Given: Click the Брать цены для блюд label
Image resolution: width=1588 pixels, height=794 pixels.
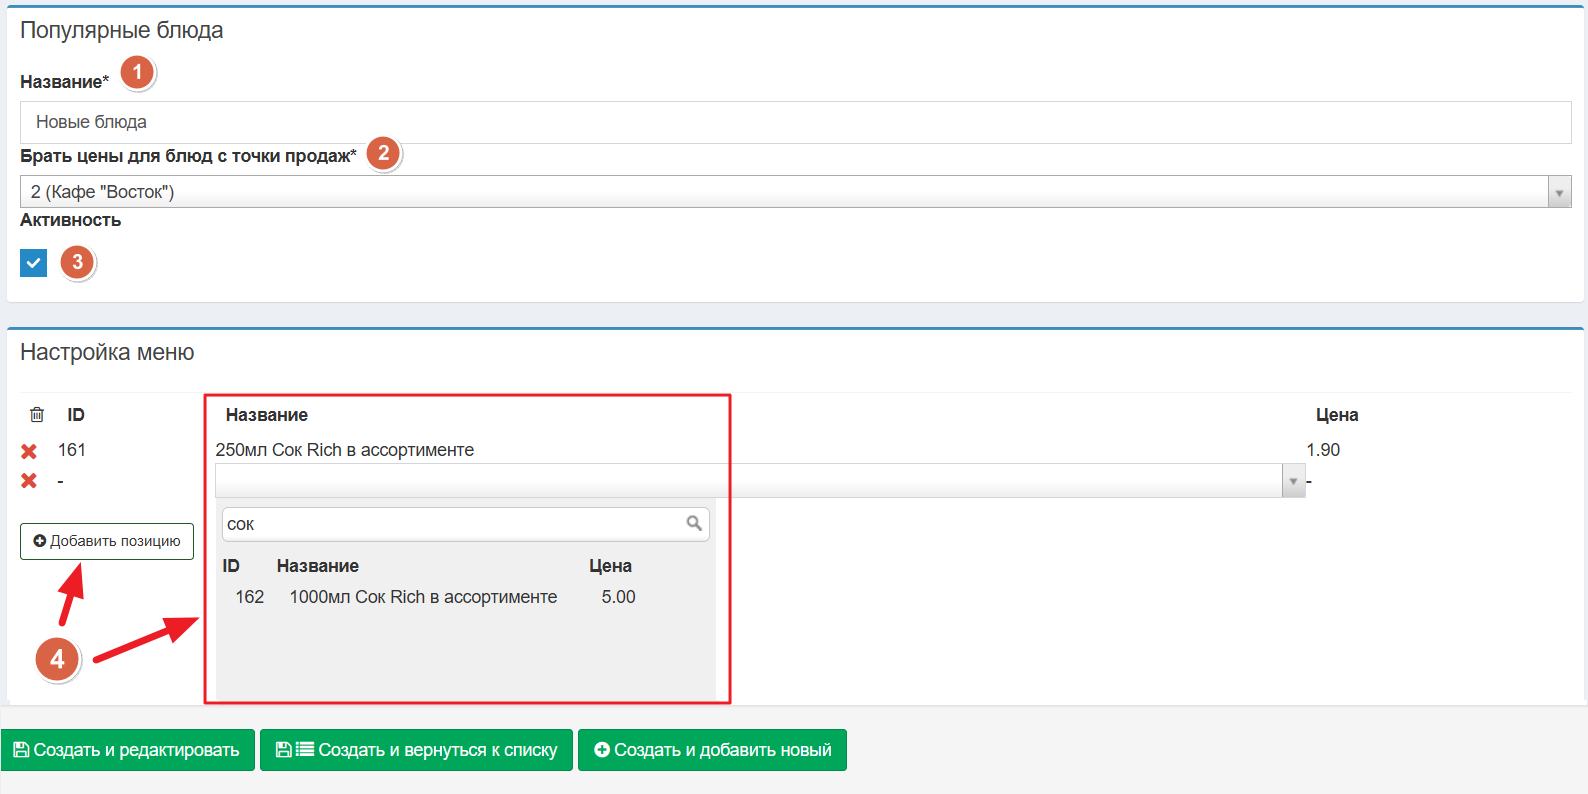Looking at the screenshot, I should (188, 156).
